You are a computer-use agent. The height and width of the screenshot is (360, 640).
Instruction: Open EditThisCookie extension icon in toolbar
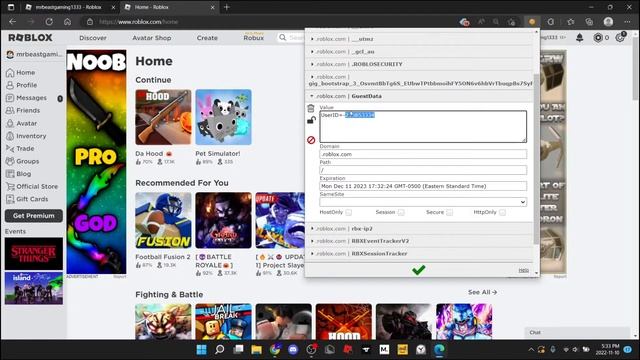coord(532,22)
